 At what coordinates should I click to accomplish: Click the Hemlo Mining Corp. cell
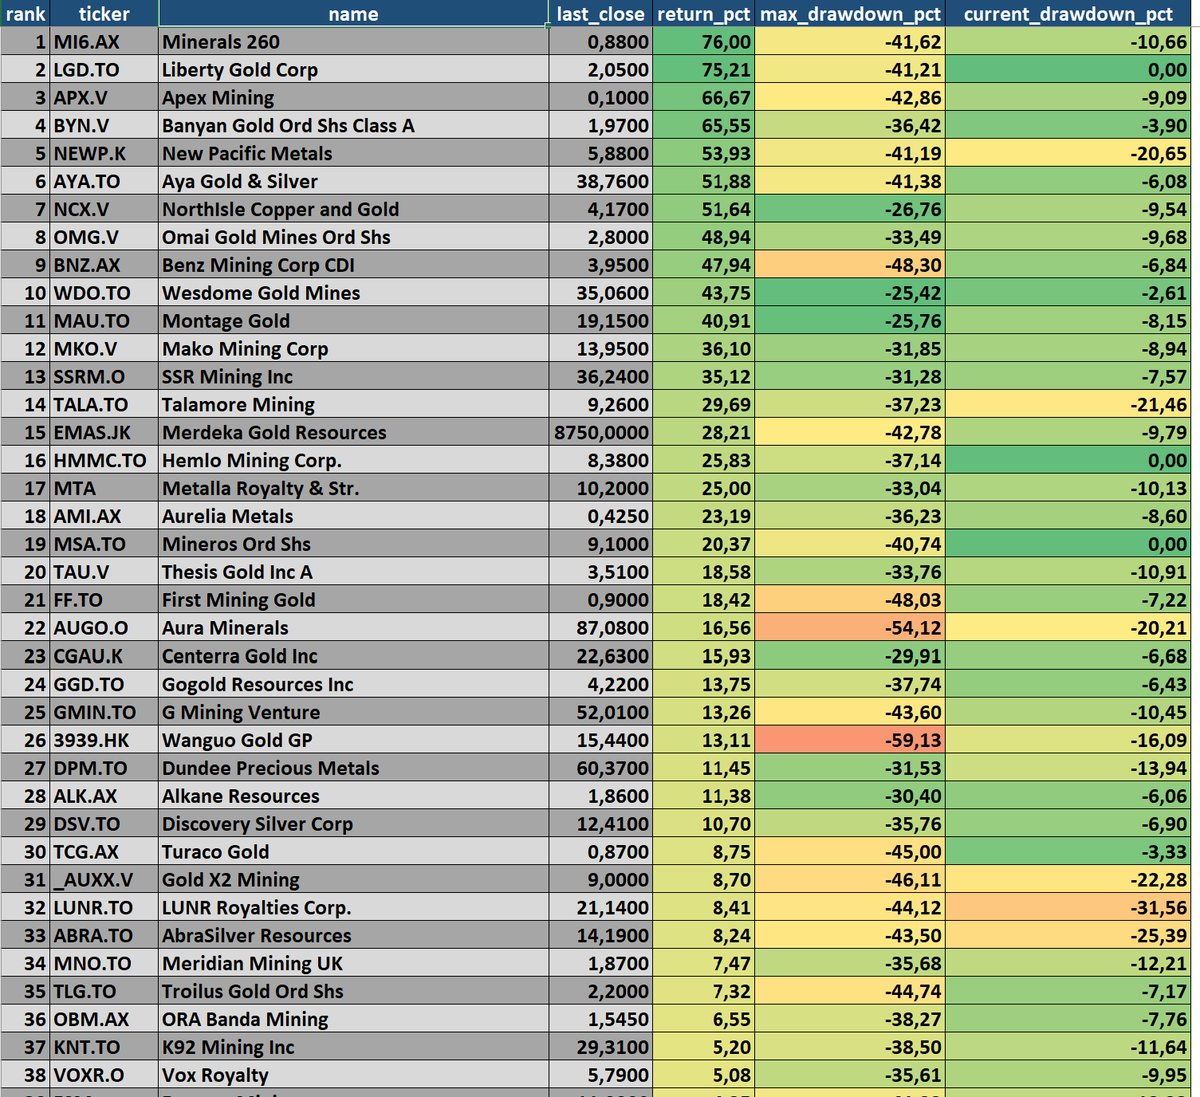pyautogui.click(x=353, y=461)
